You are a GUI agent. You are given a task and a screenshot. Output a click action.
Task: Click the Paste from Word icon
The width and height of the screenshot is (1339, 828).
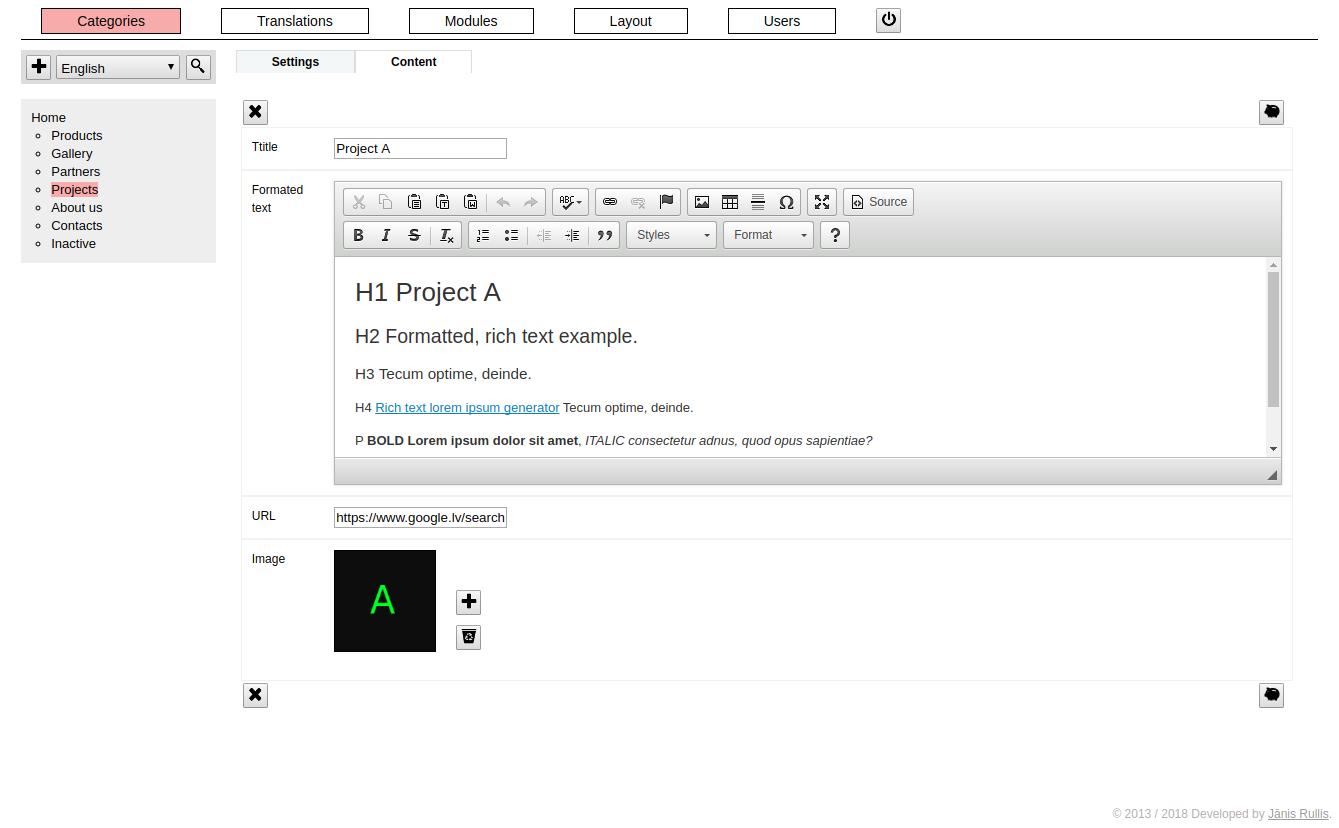pyautogui.click(x=471, y=202)
